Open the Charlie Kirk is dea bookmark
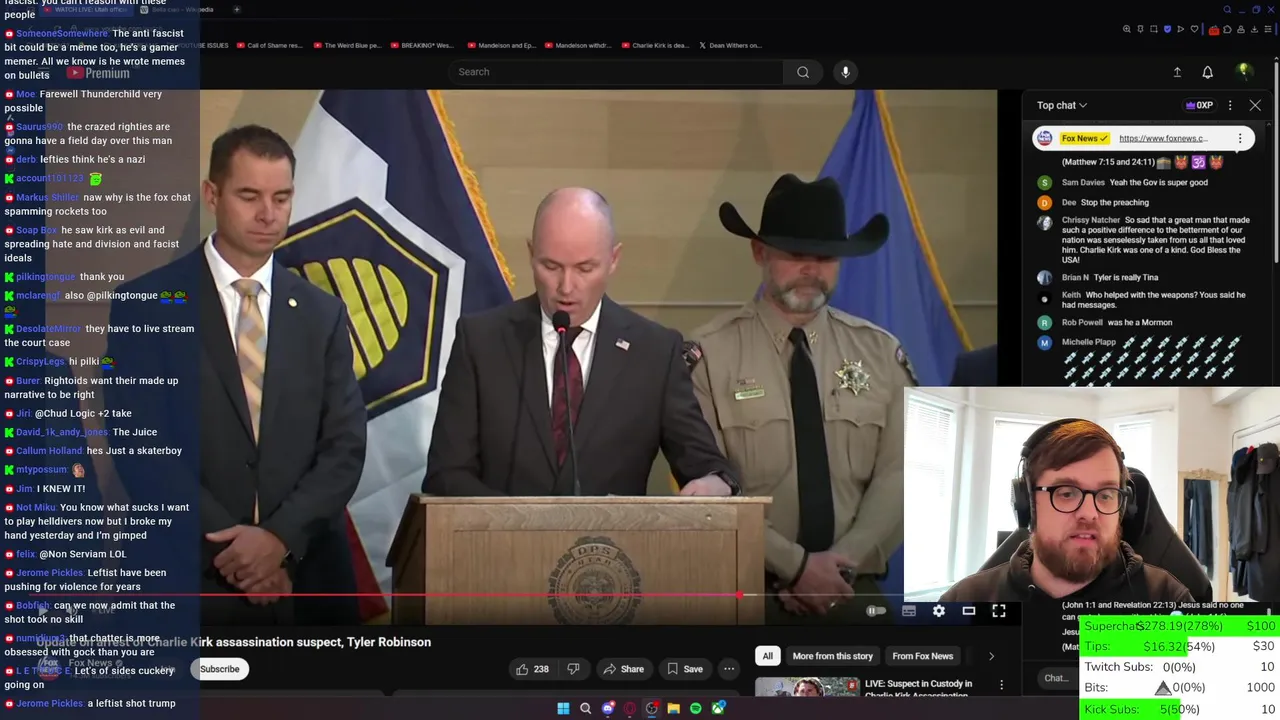This screenshot has height=720, width=1280. pos(656,45)
